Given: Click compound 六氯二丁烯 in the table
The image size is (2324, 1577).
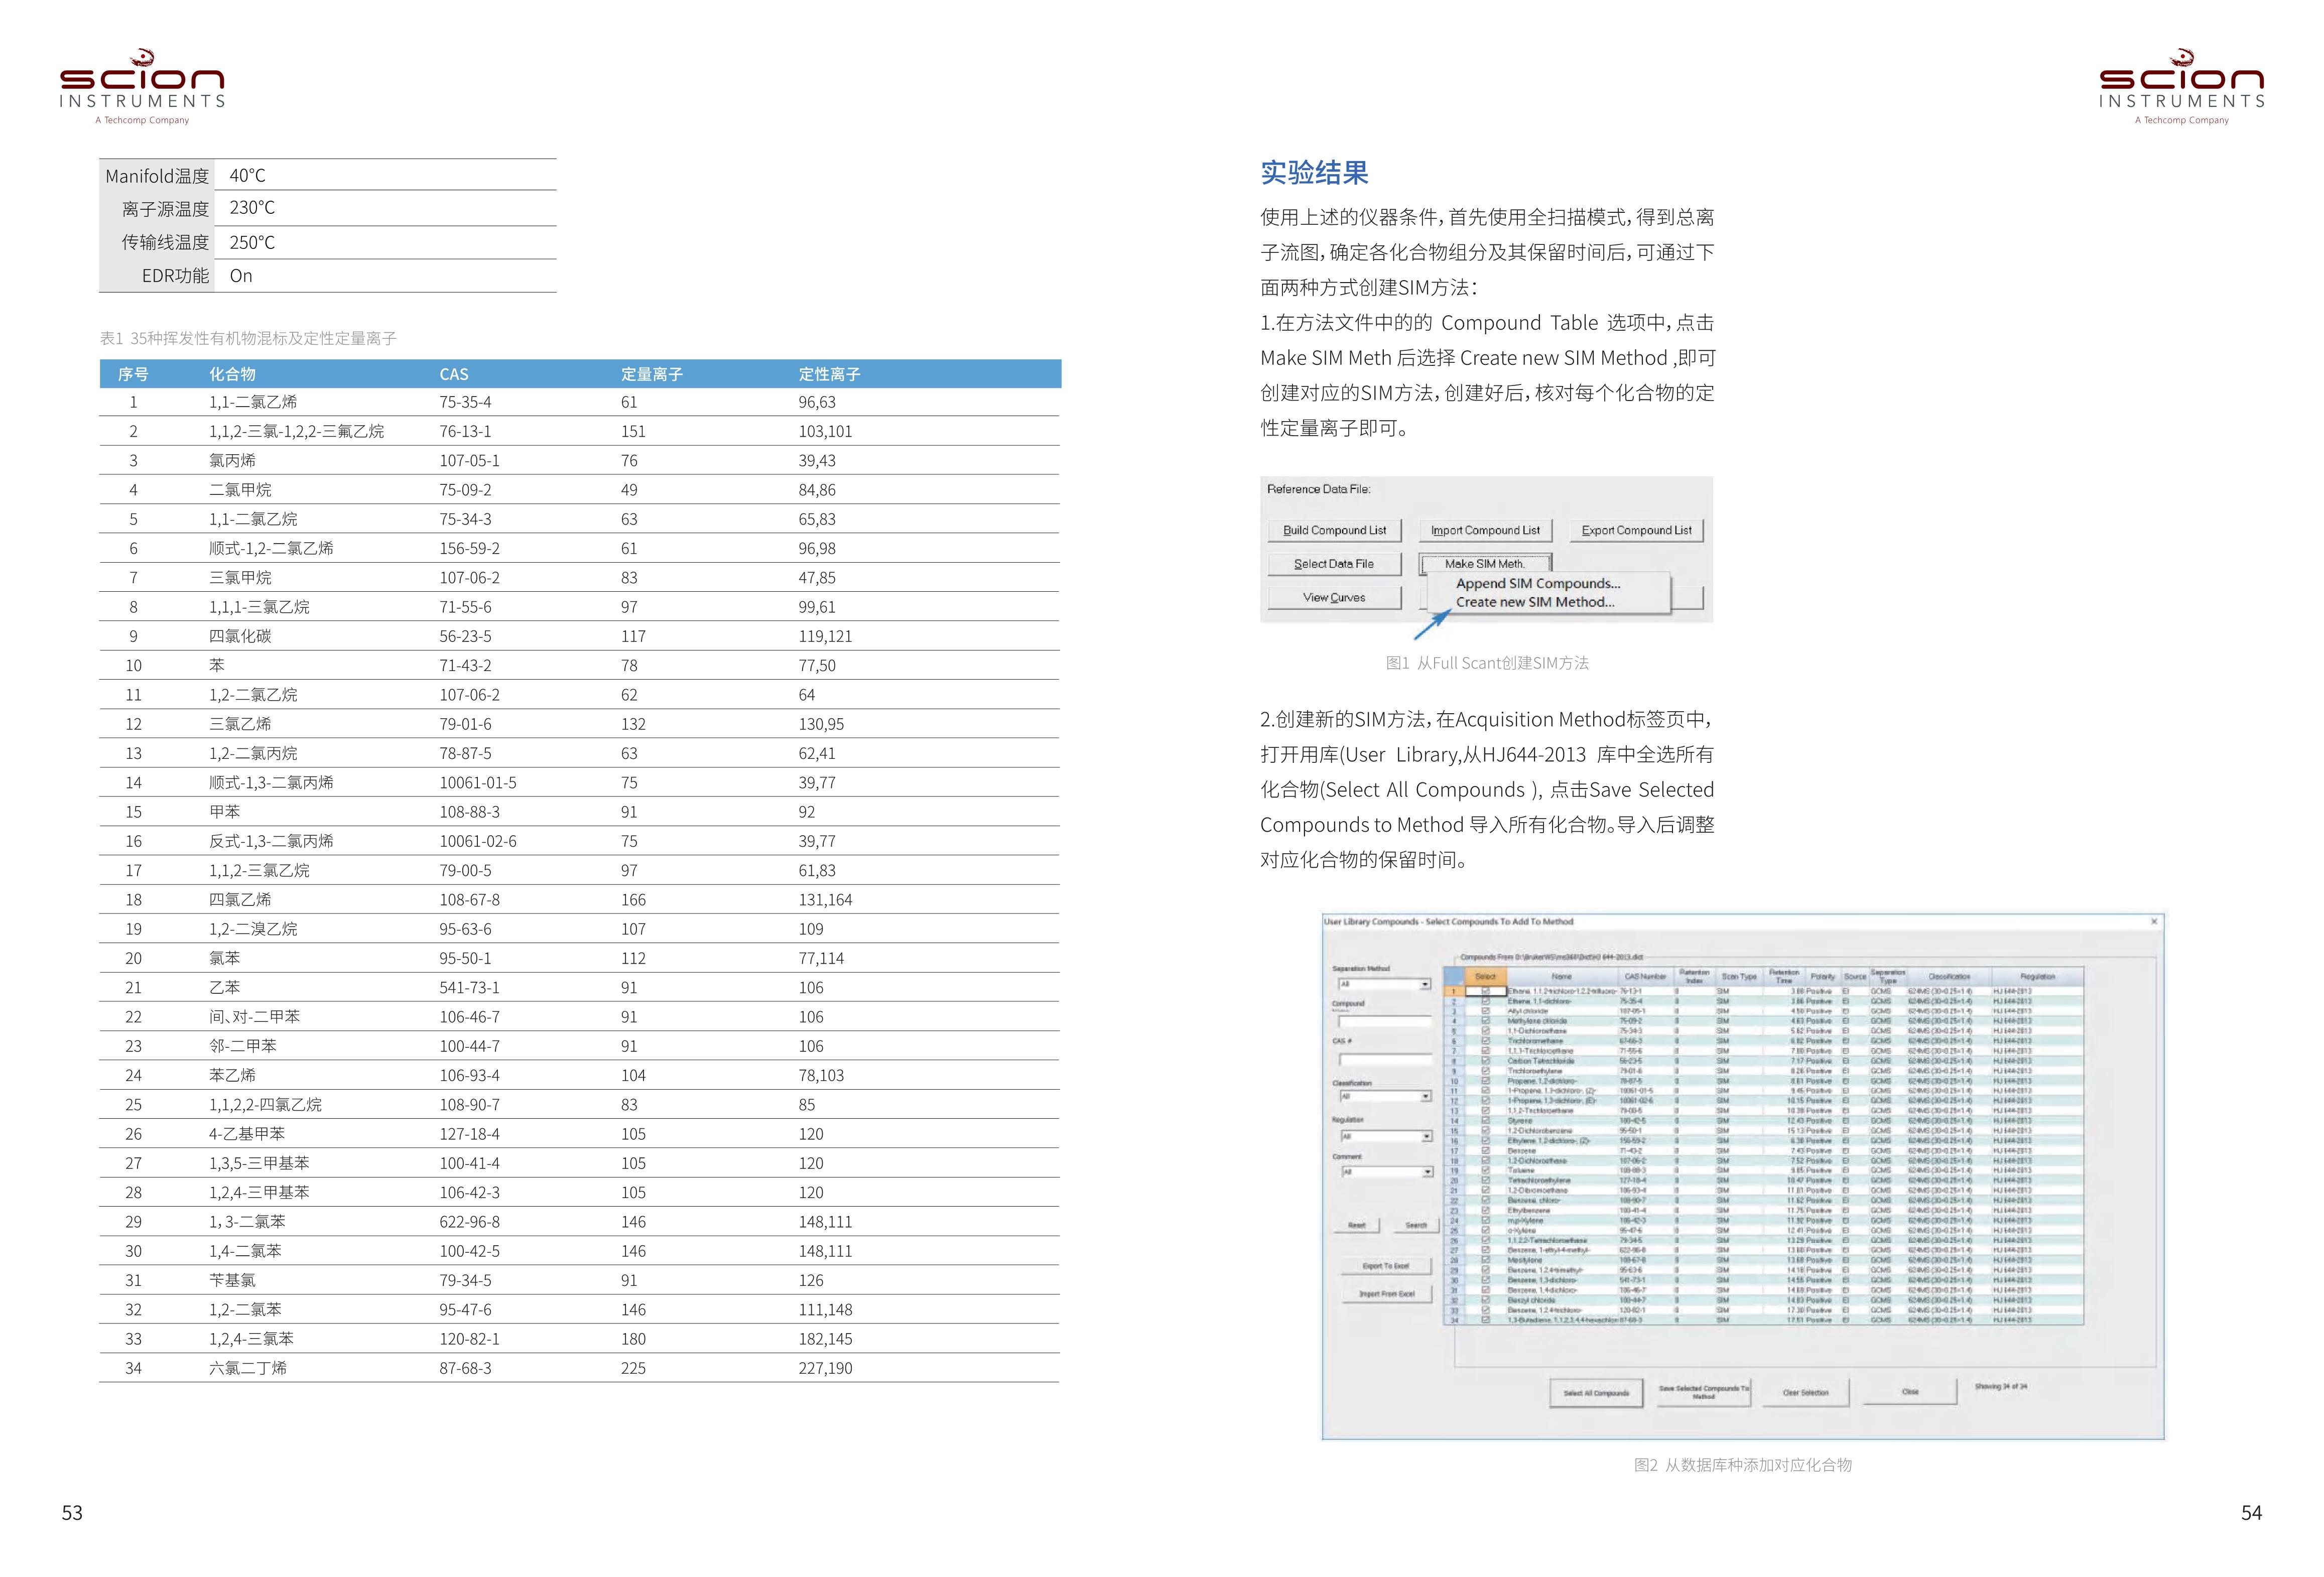Looking at the screenshot, I should pyautogui.click(x=248, y=1368).
